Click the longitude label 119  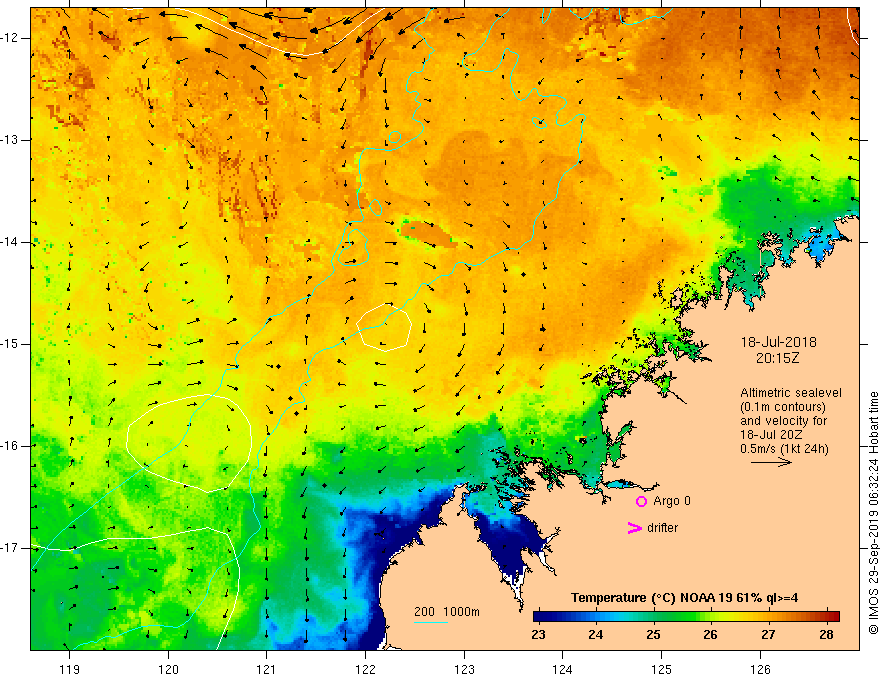[70, 669]
